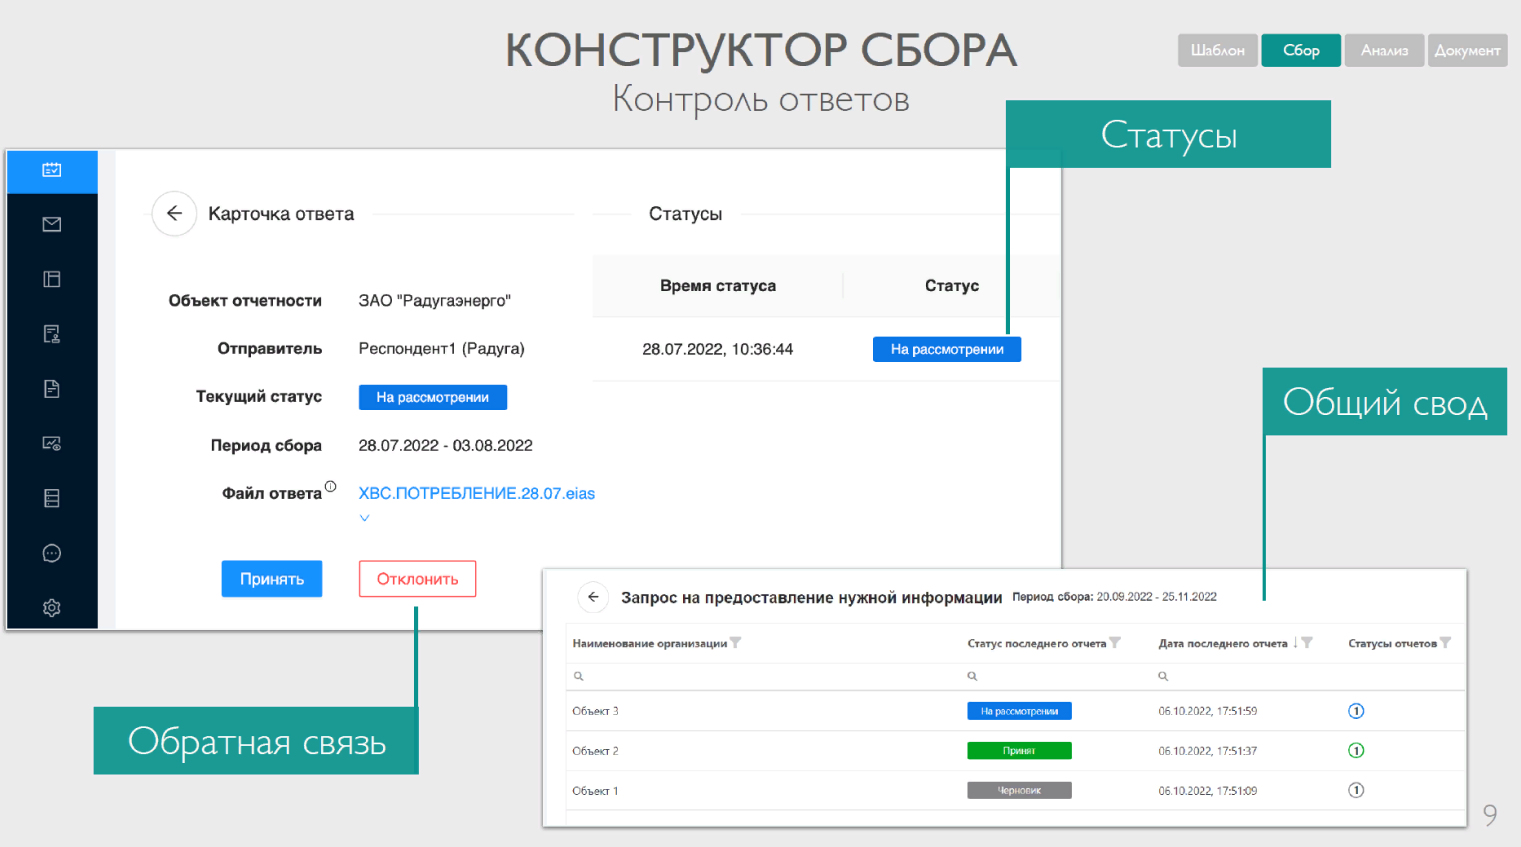Click the Отклонить button
This screenshot has height=847, width=1521.
tap(417, 579)
